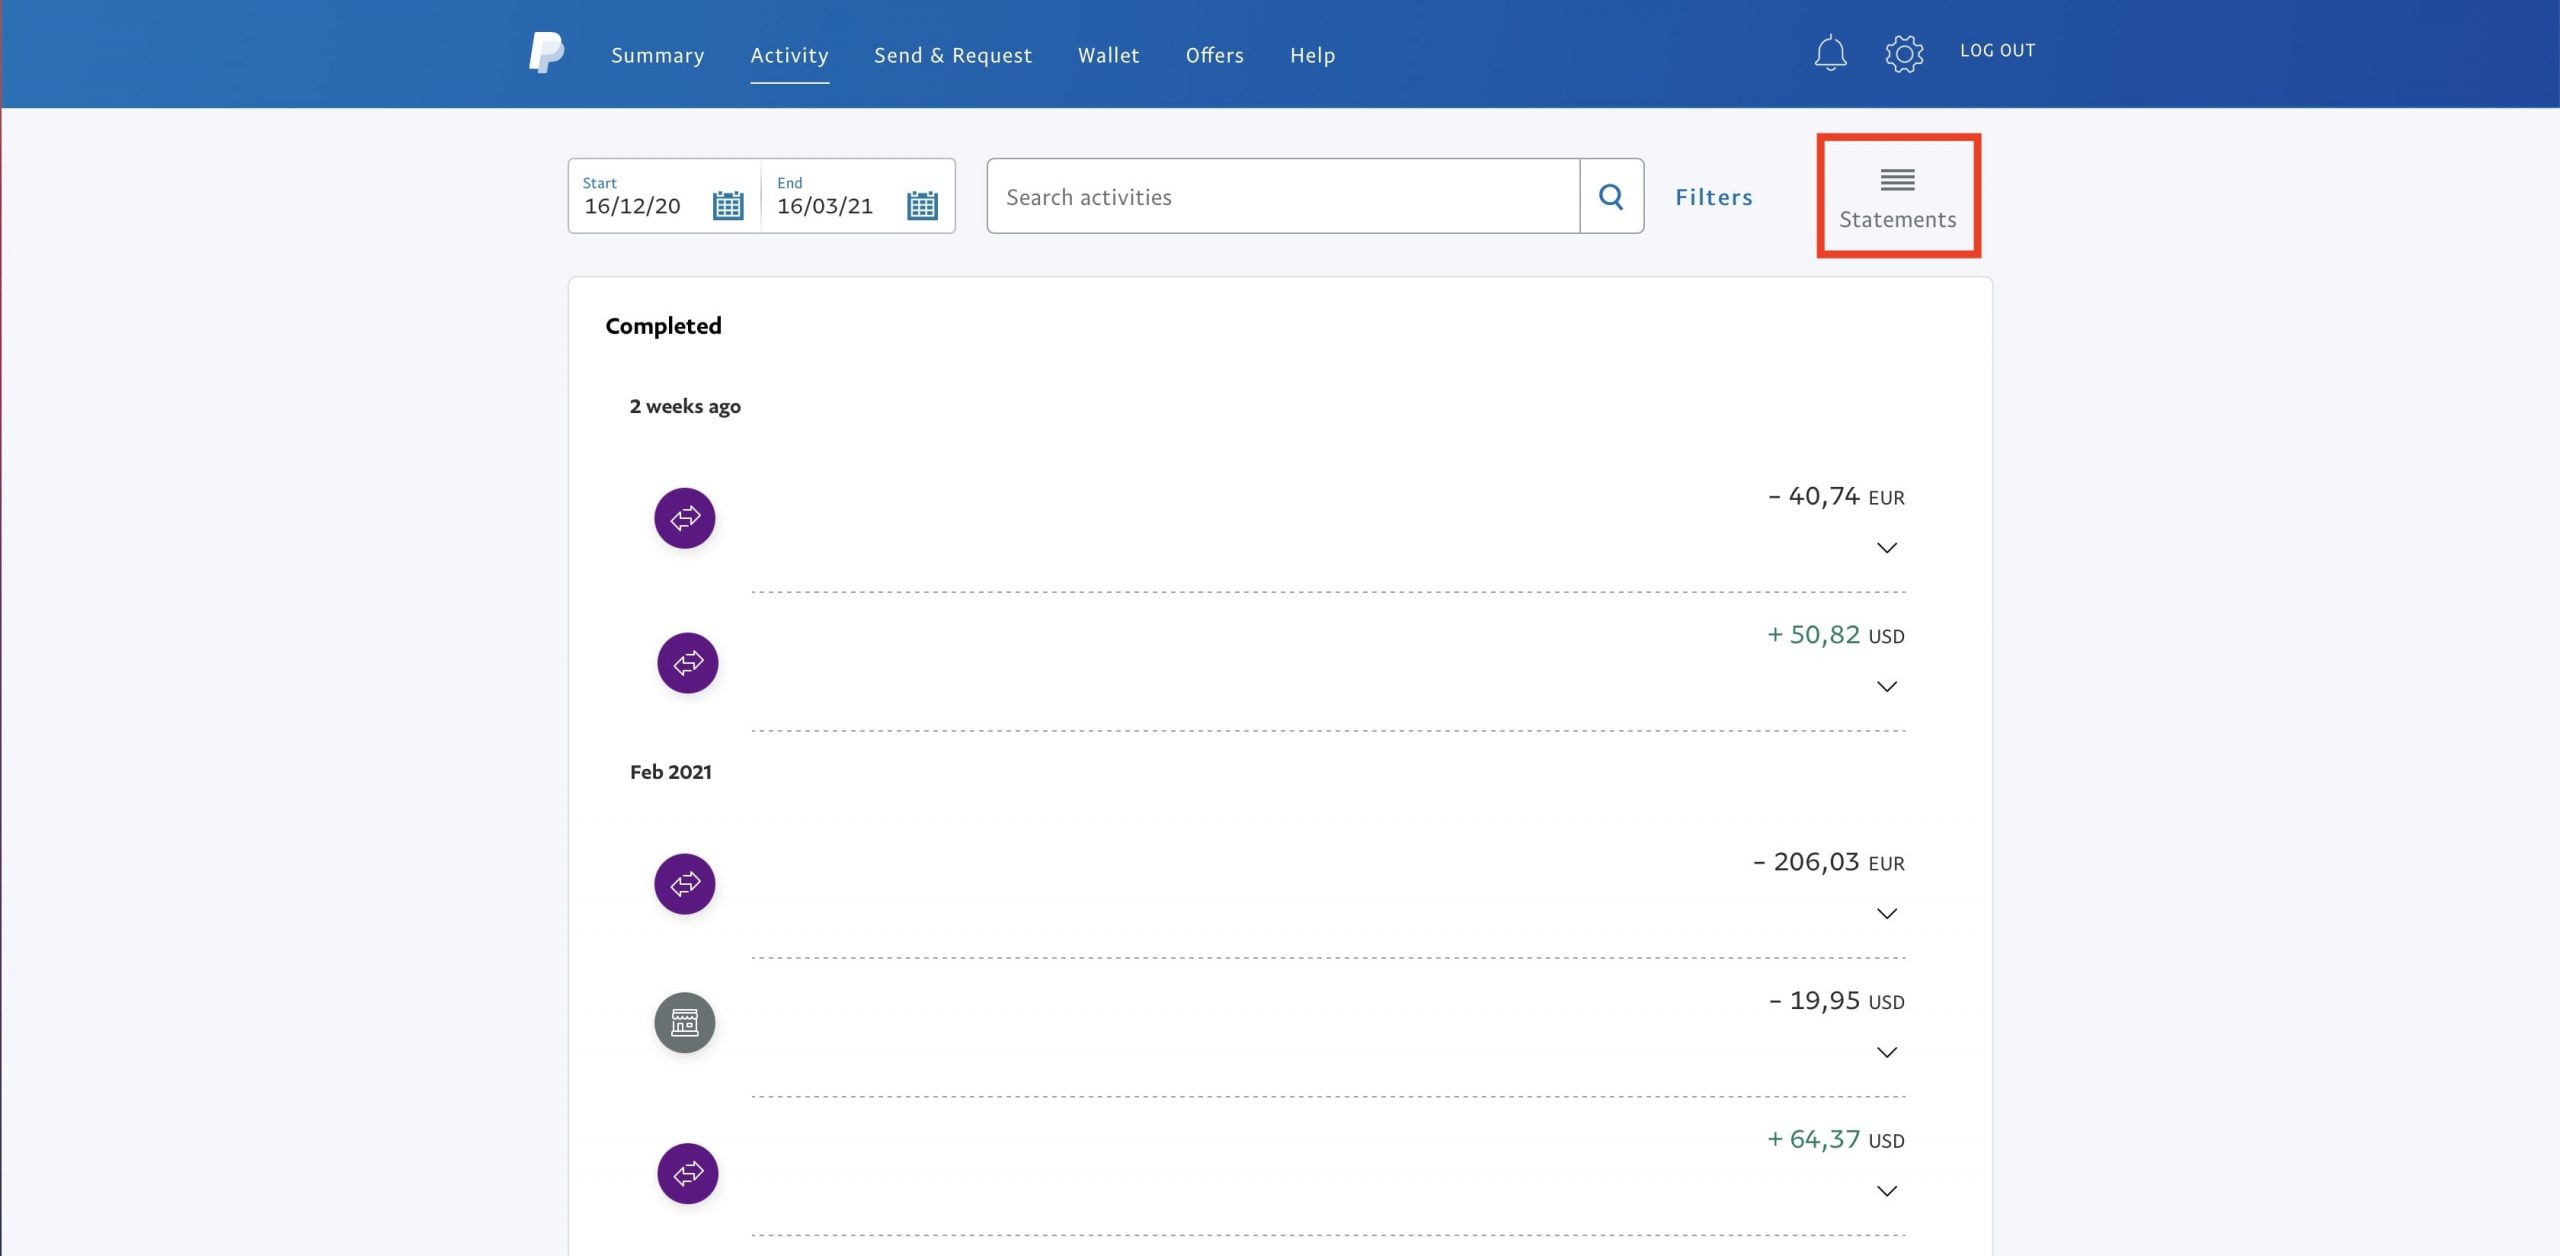
Task: Expand the -19,95 USD transaction details
Action: (1886, 1053)
